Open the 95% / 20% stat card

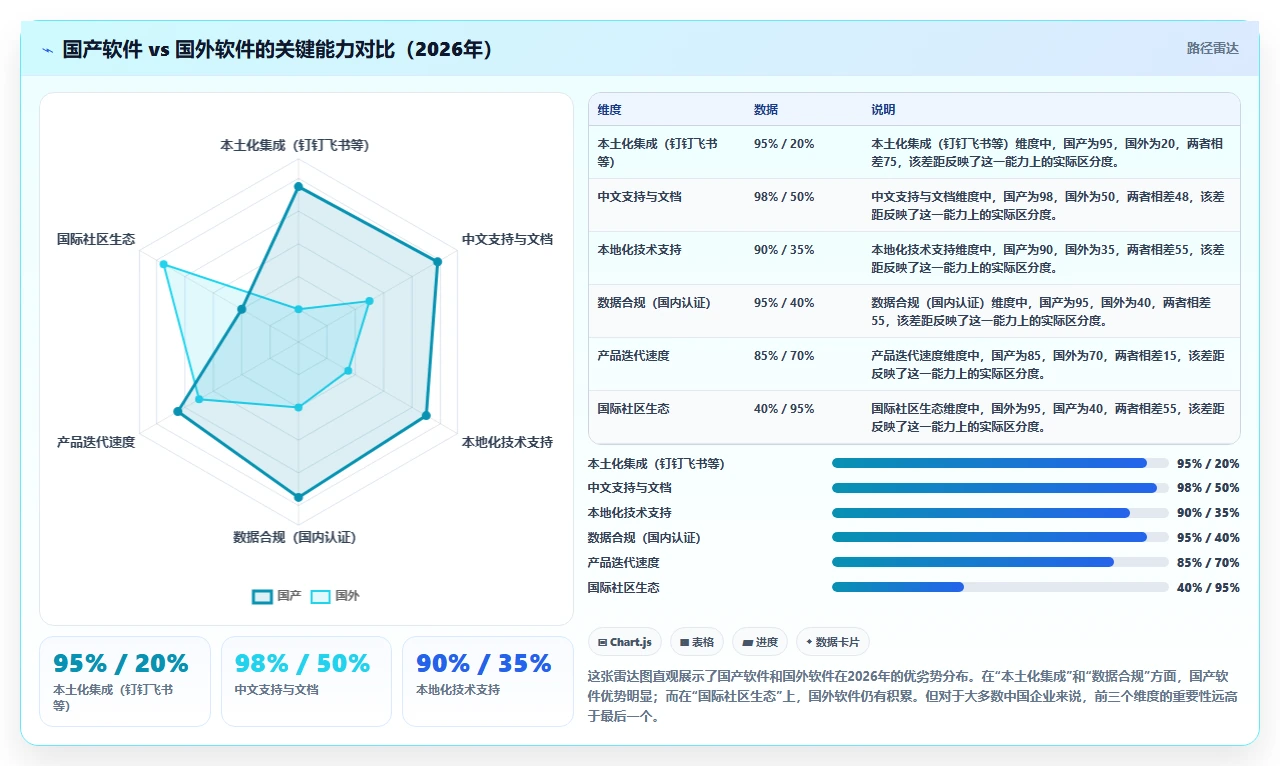coord(125,681)
